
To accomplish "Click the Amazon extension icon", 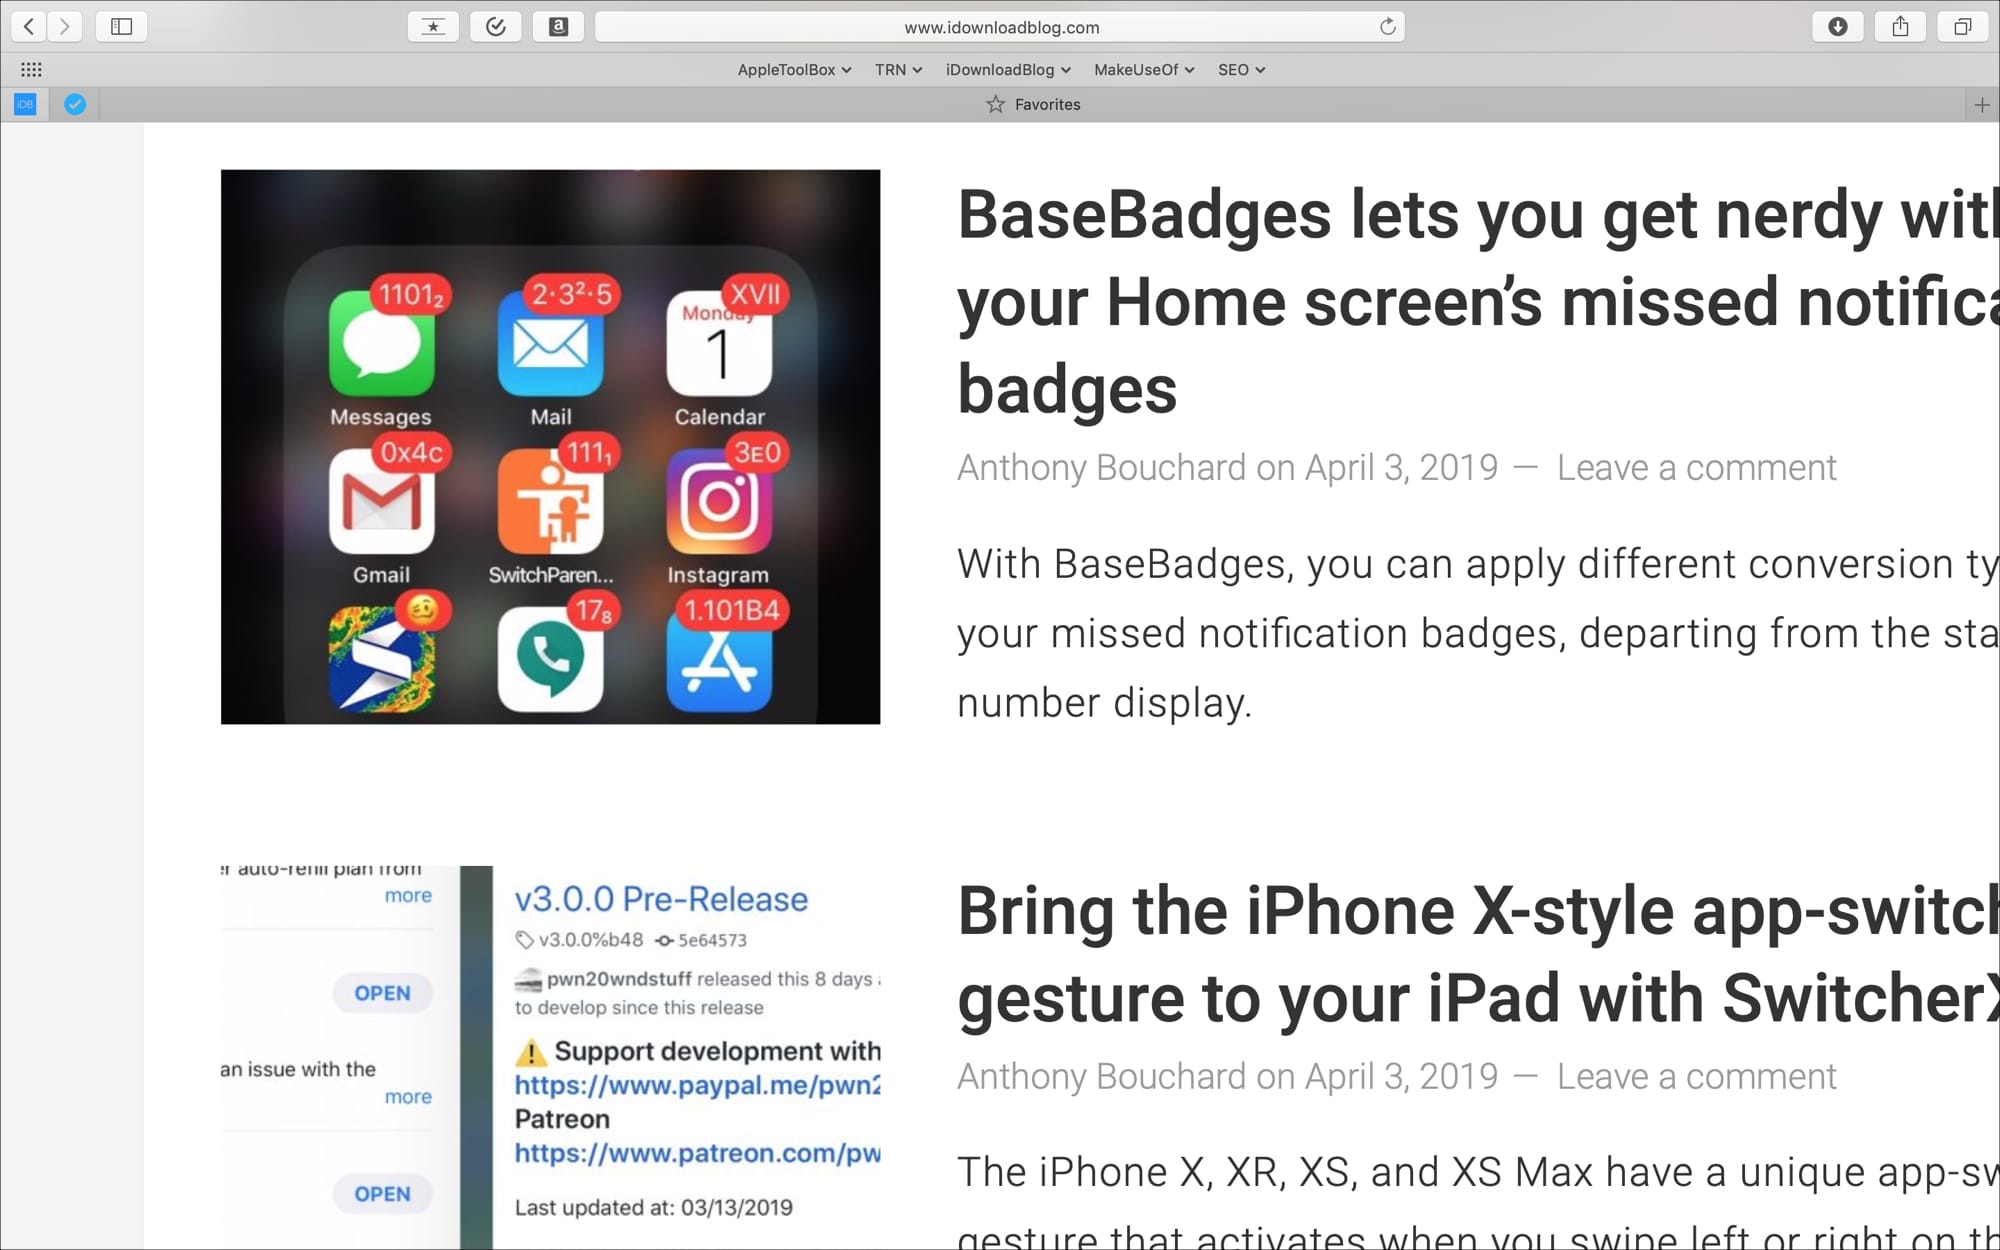I will [x=558, y=27].
